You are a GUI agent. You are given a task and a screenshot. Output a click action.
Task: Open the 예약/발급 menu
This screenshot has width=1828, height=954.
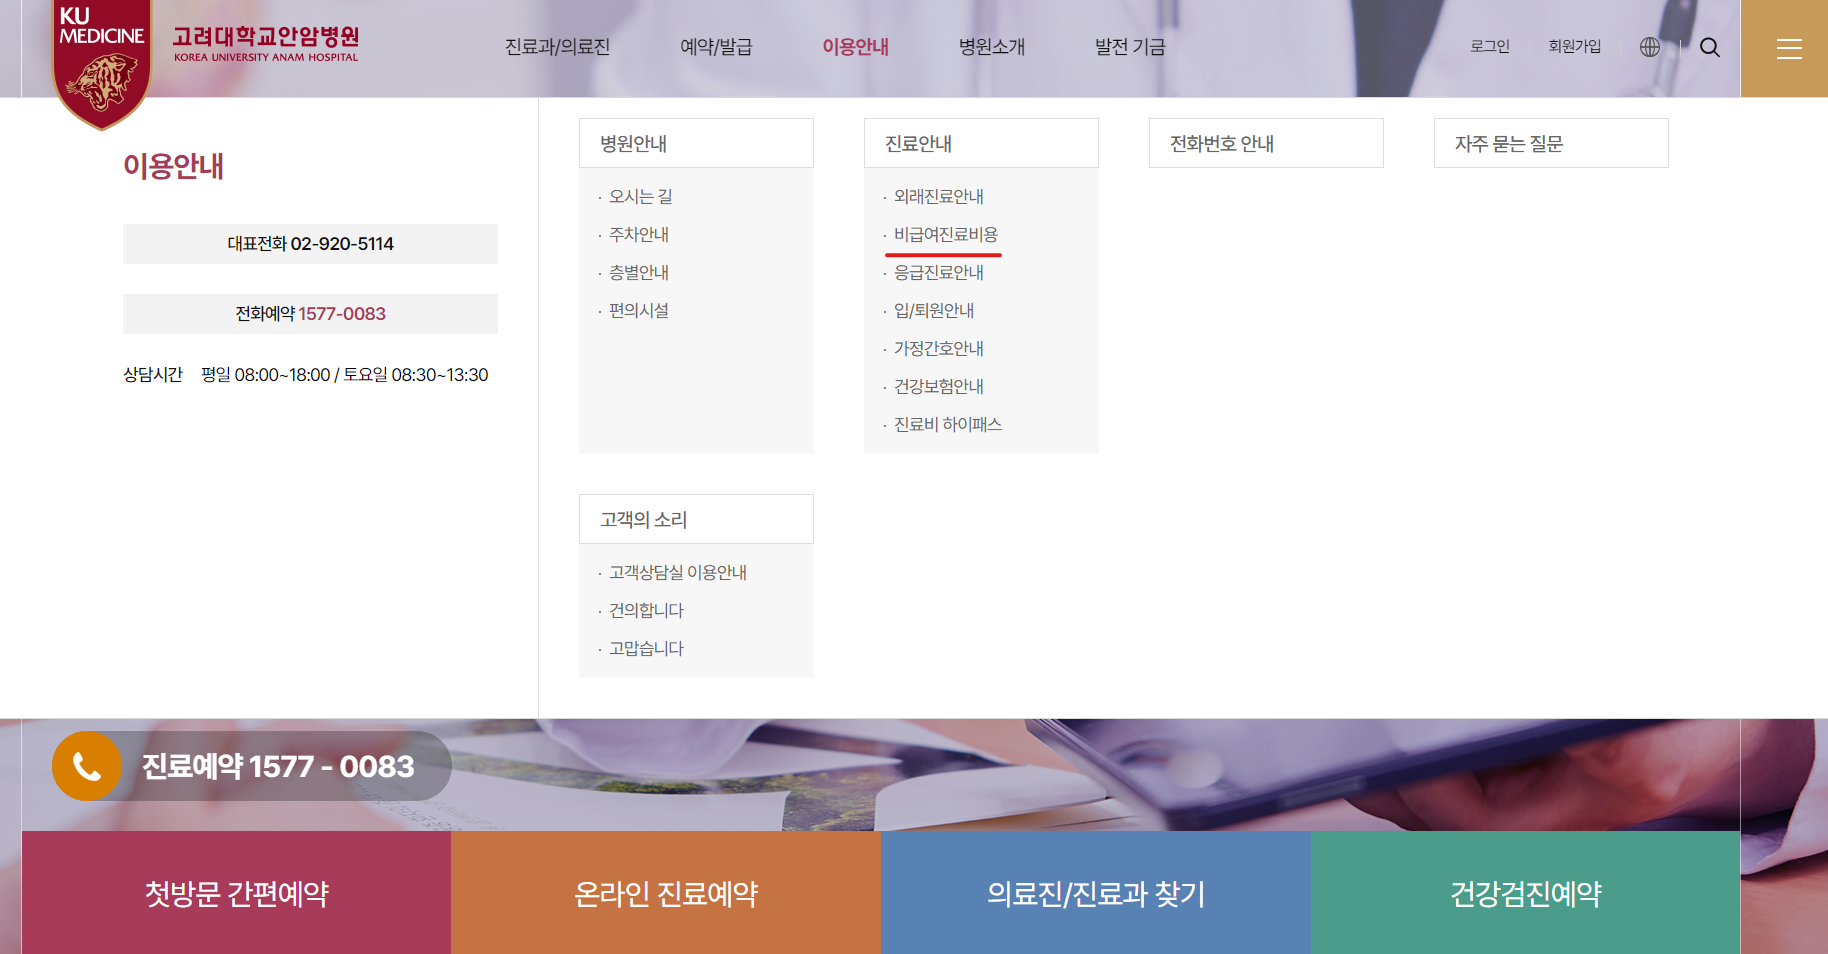coord(716,47)
